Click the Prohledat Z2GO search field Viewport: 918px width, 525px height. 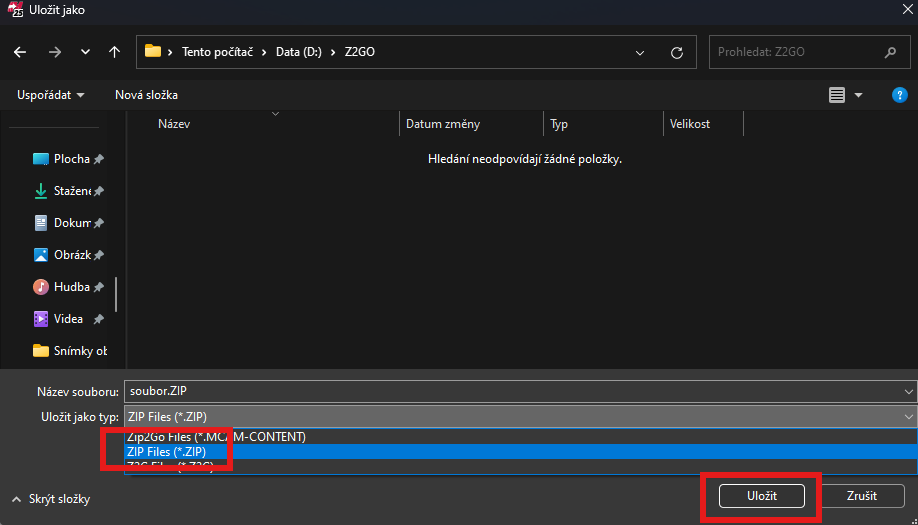click(795, 52)
